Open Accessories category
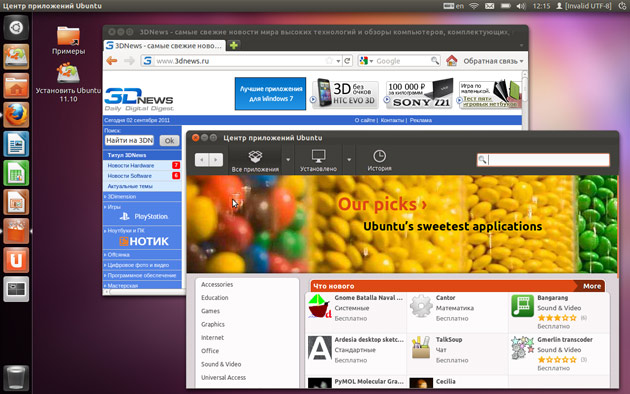Viewport: 630px width, 394px height. pos(217,284)
